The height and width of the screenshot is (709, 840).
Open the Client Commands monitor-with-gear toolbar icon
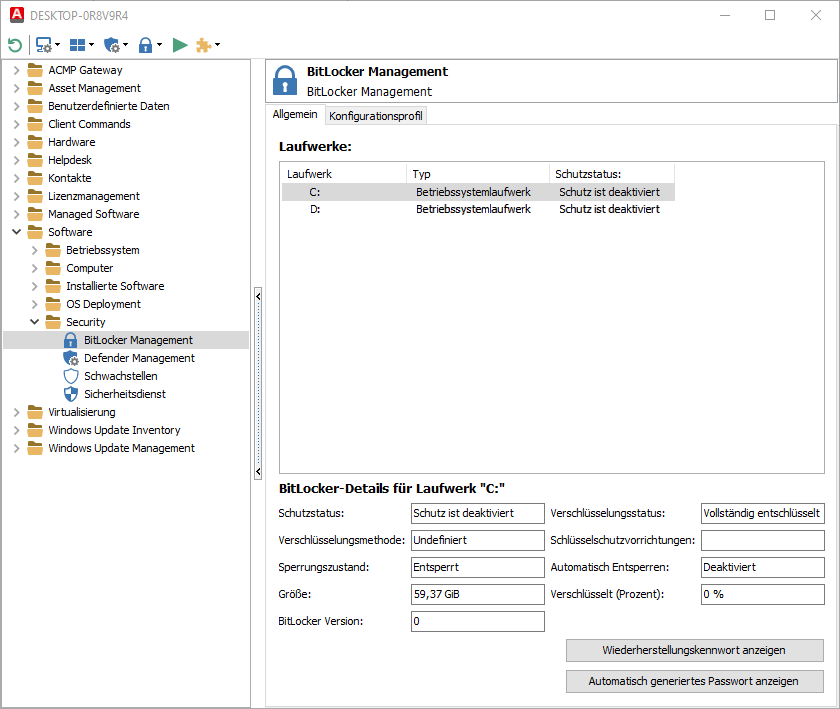pyautogui.click(x=42, y=45)
